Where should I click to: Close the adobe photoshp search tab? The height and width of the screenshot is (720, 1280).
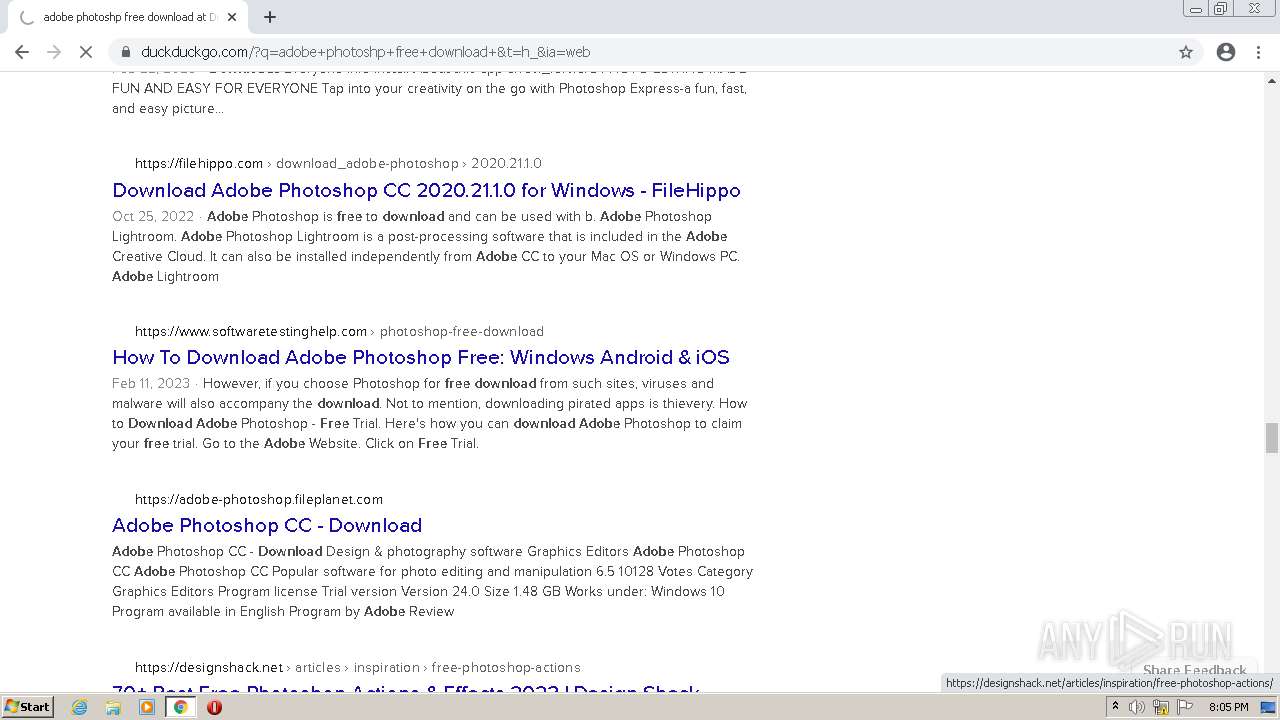pos(232,17)
